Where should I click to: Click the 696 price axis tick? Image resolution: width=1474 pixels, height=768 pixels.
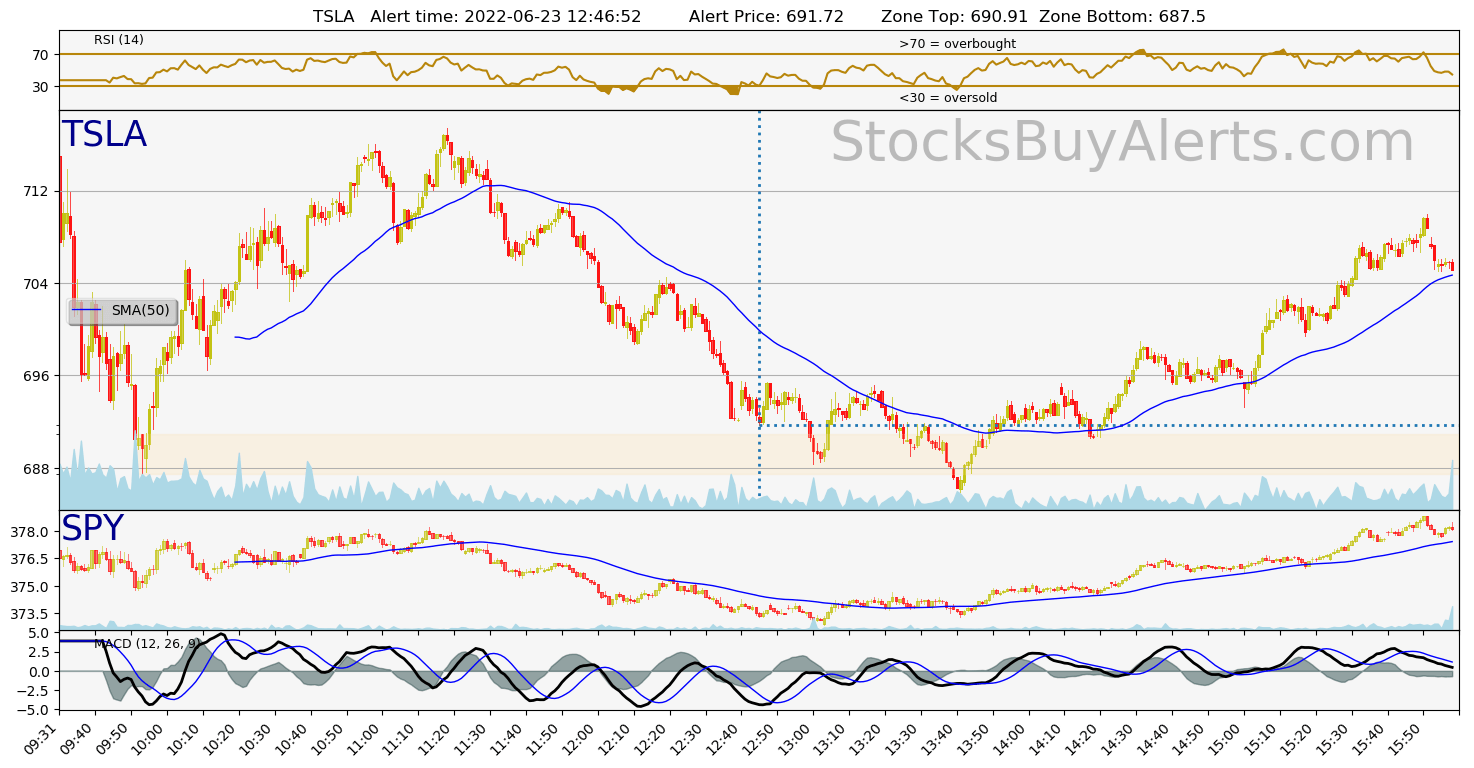[x=36, y=376]
